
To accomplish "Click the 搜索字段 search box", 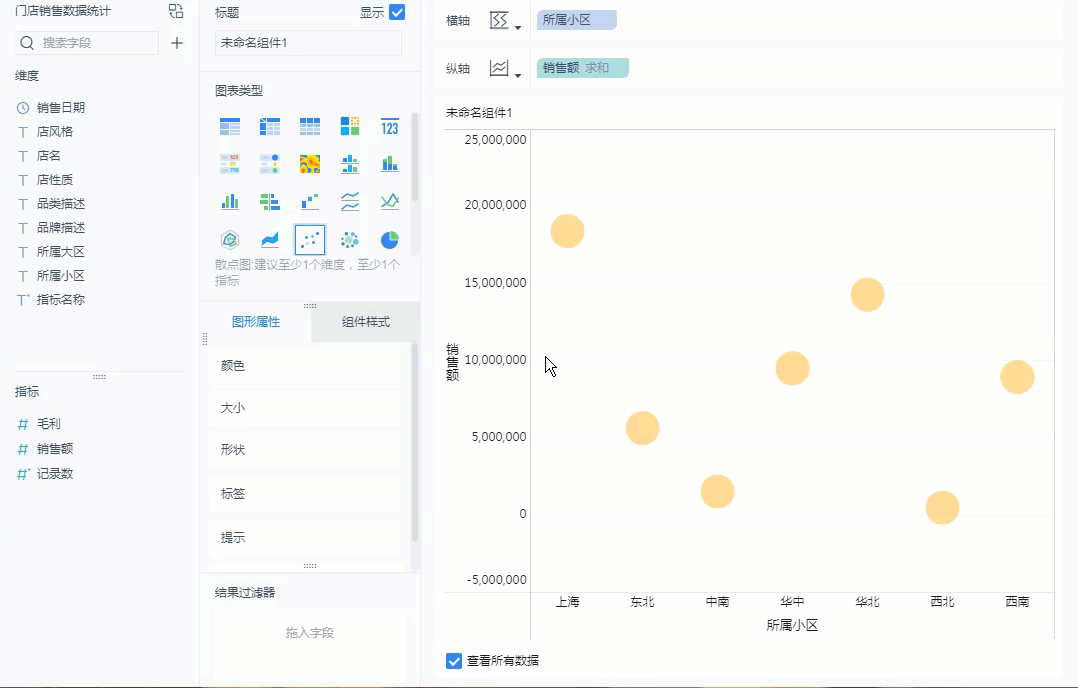I will [x=87, y=43].
